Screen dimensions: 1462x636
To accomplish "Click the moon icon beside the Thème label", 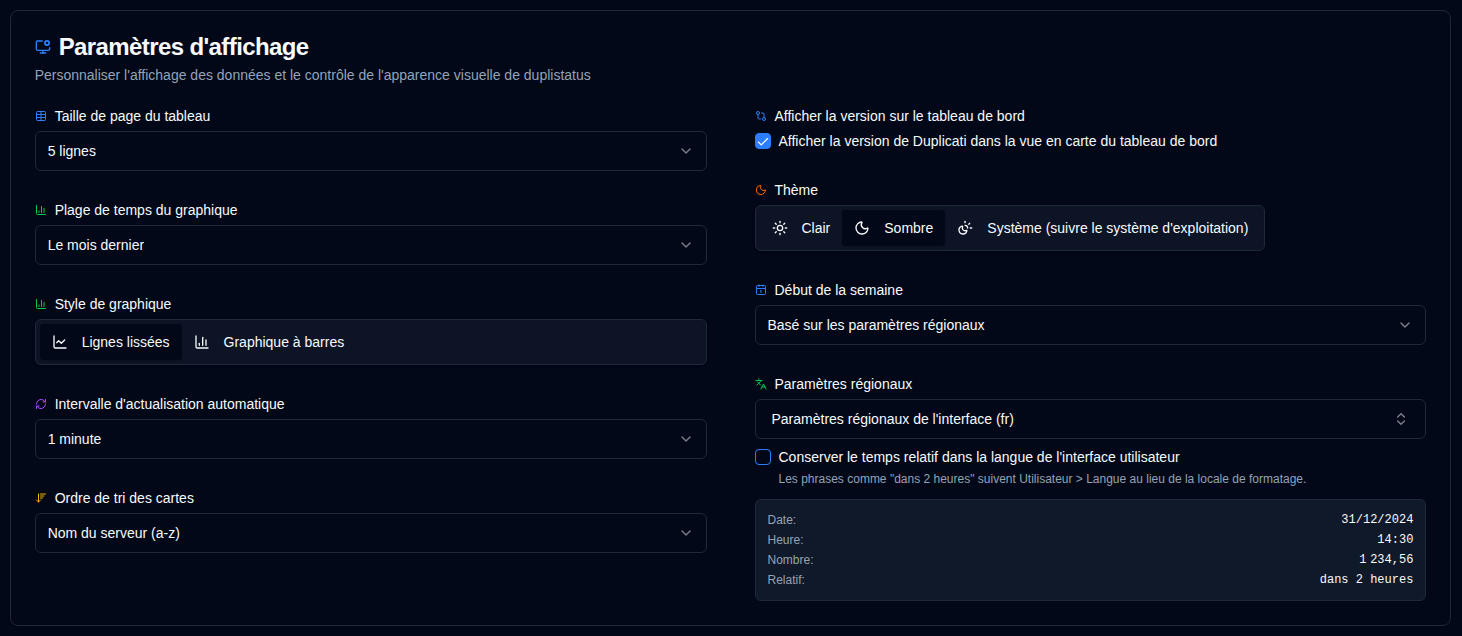I will tap(761, 190).
